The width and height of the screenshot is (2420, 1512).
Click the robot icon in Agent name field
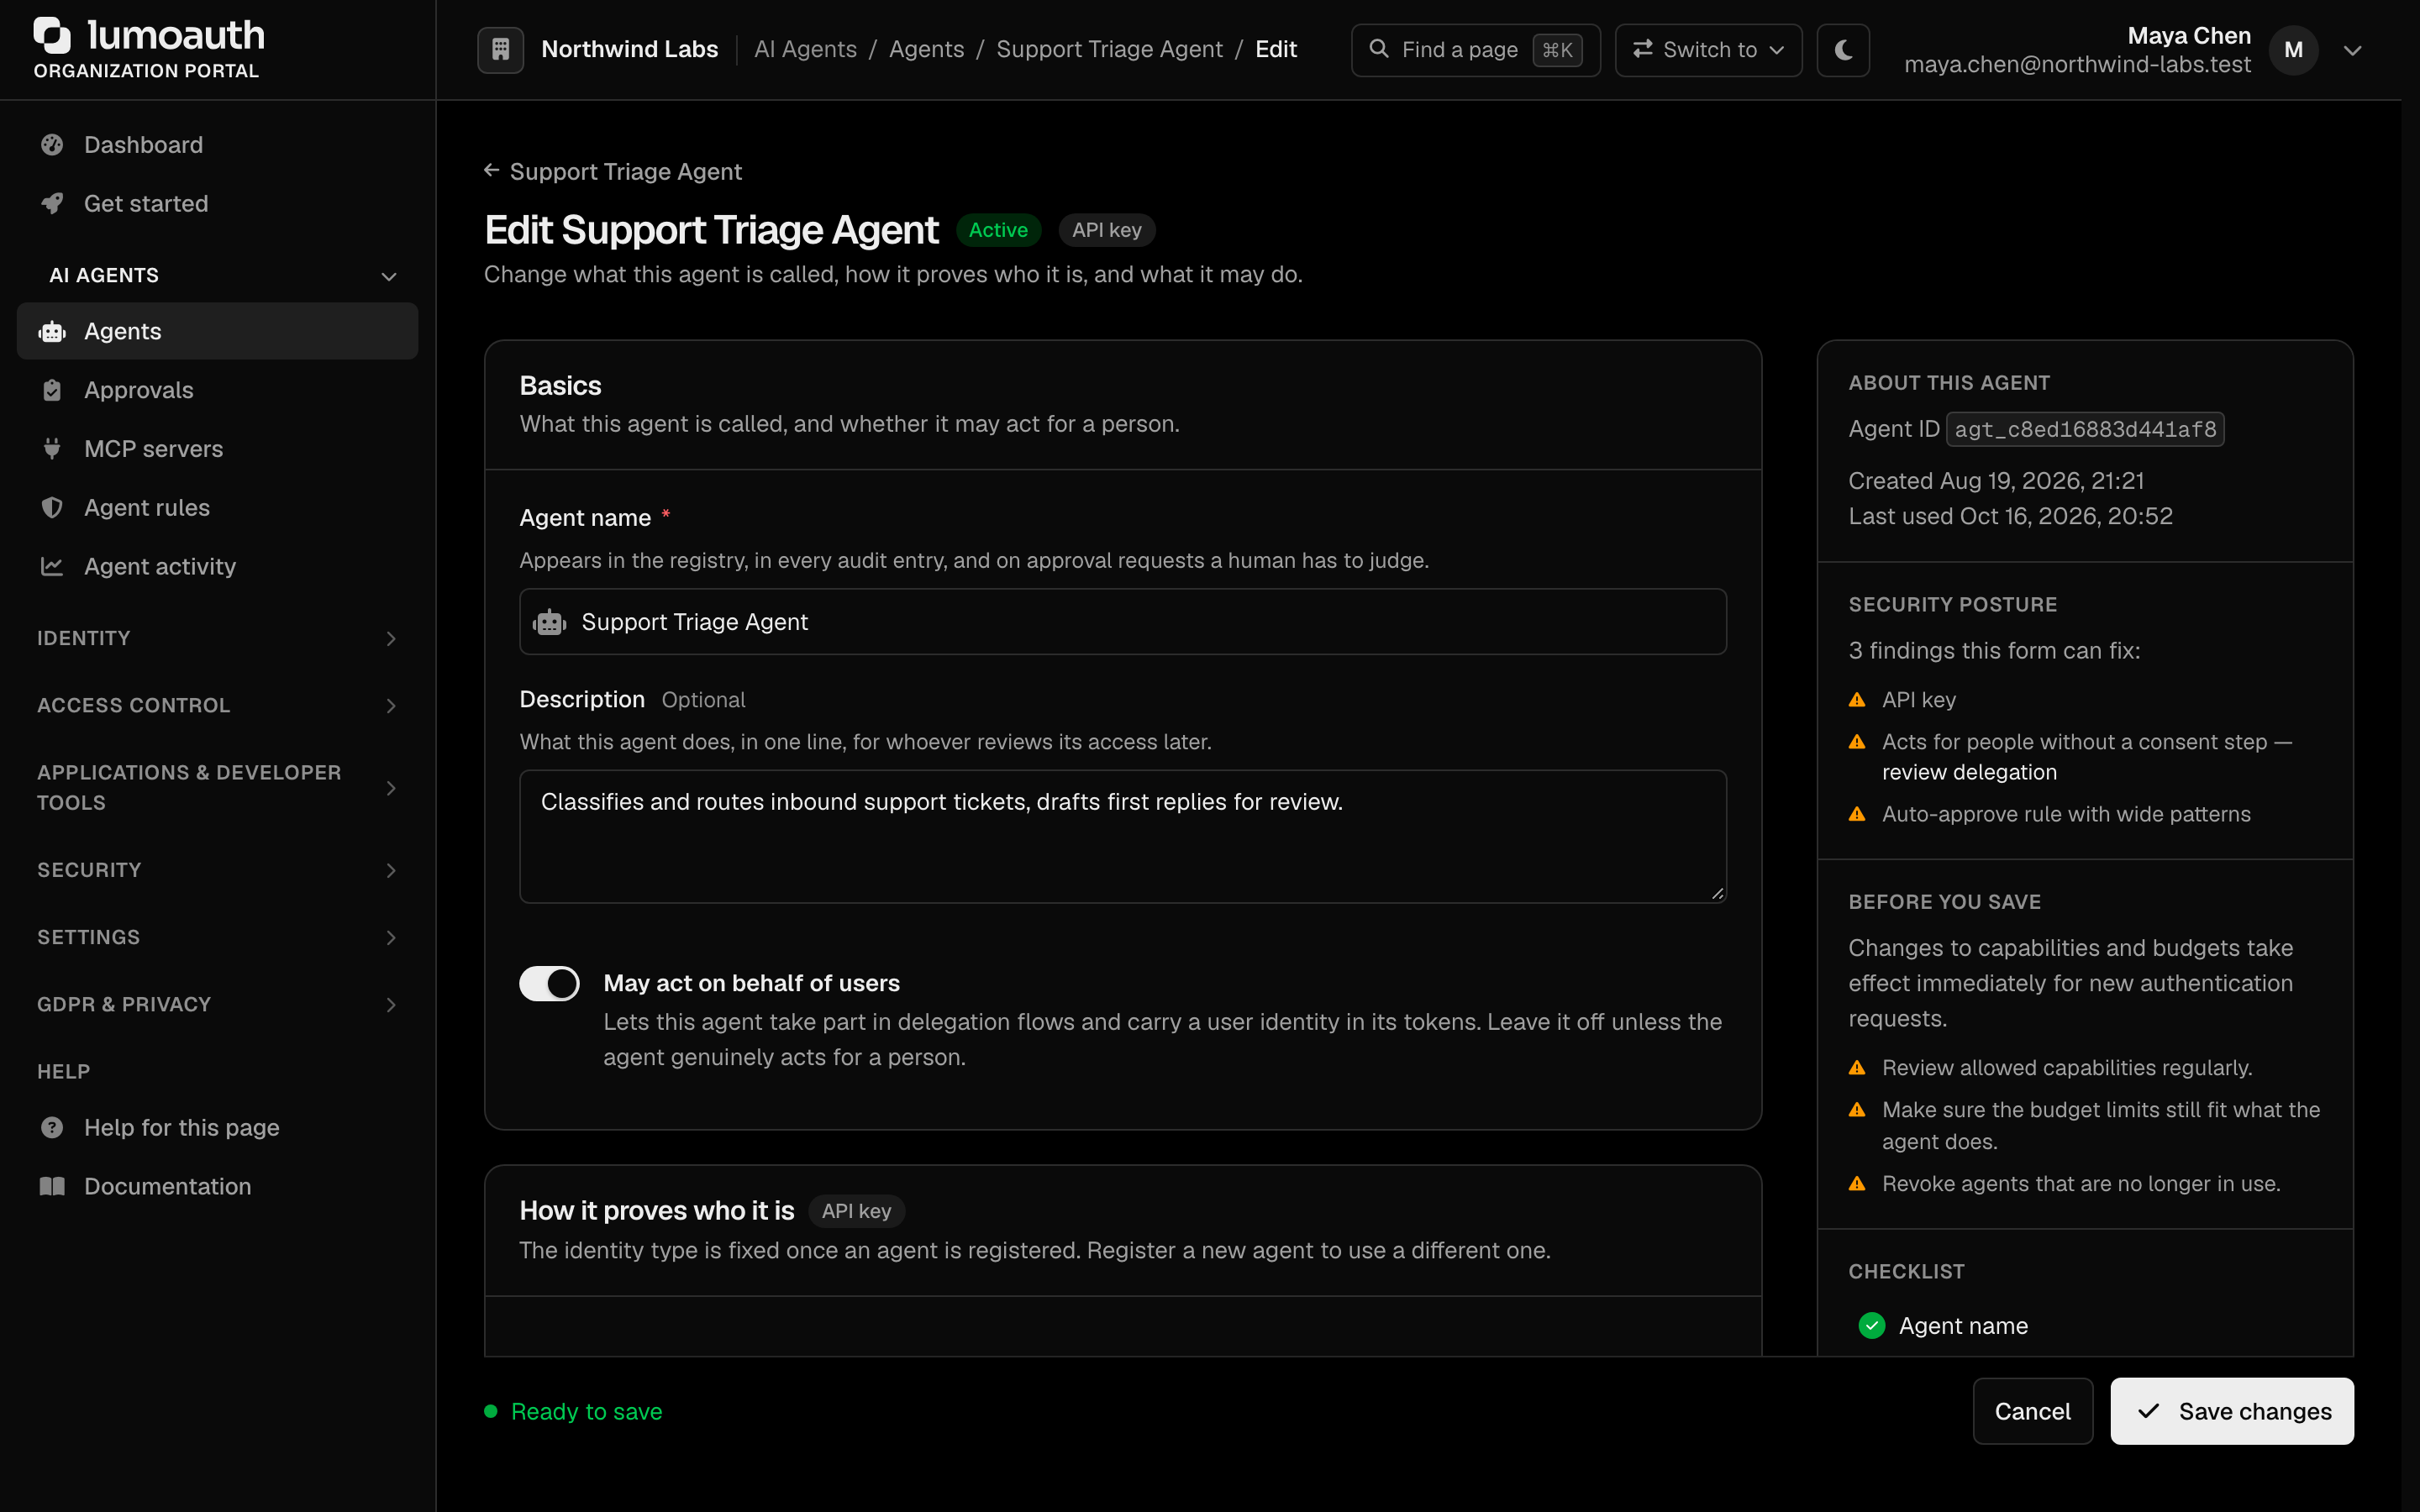[x=550, y=622]
